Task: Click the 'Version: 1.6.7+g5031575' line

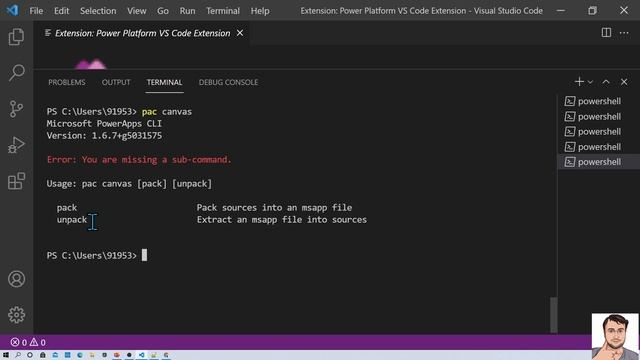Action: click(x=104, y=136)
